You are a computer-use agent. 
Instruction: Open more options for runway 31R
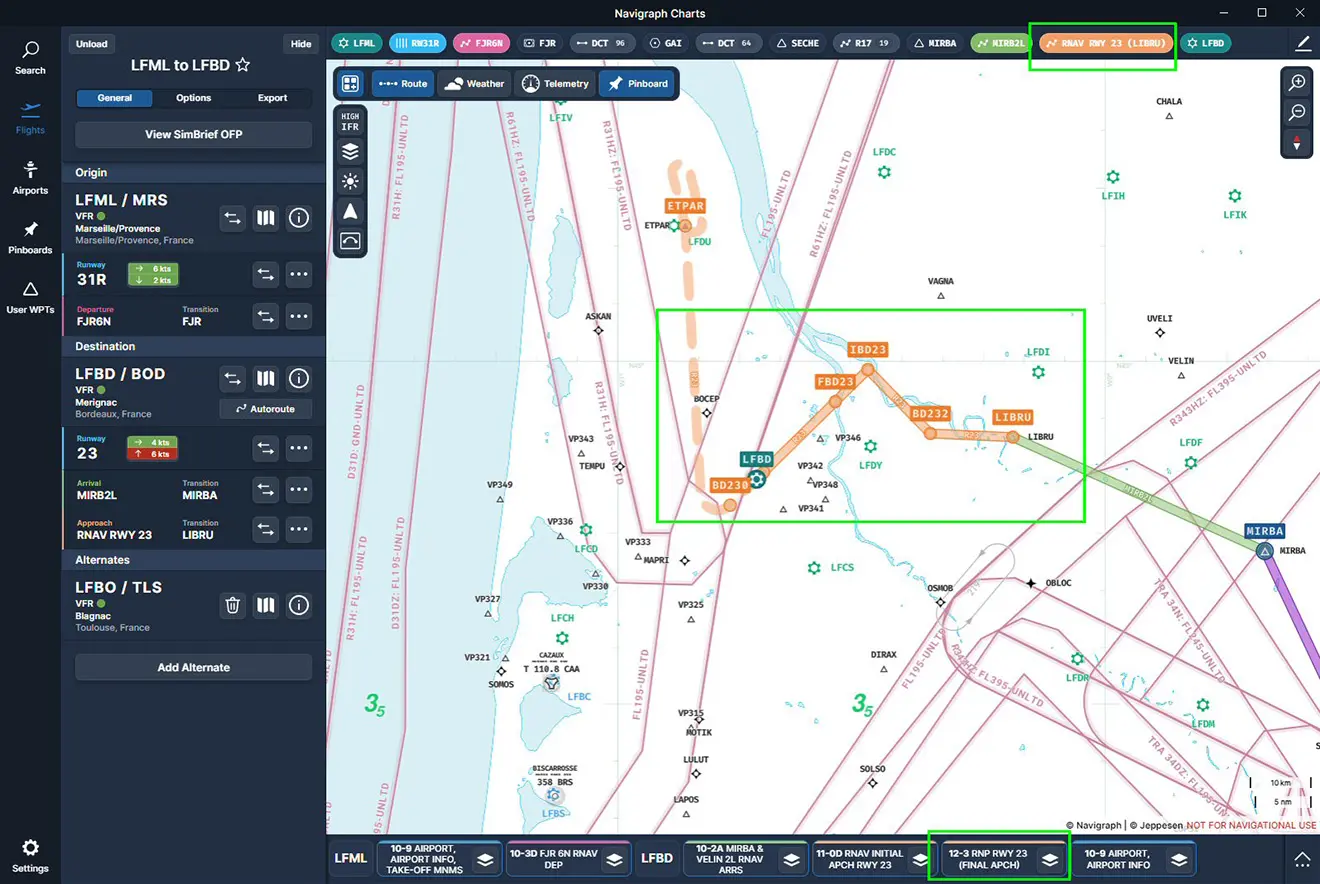298,274
